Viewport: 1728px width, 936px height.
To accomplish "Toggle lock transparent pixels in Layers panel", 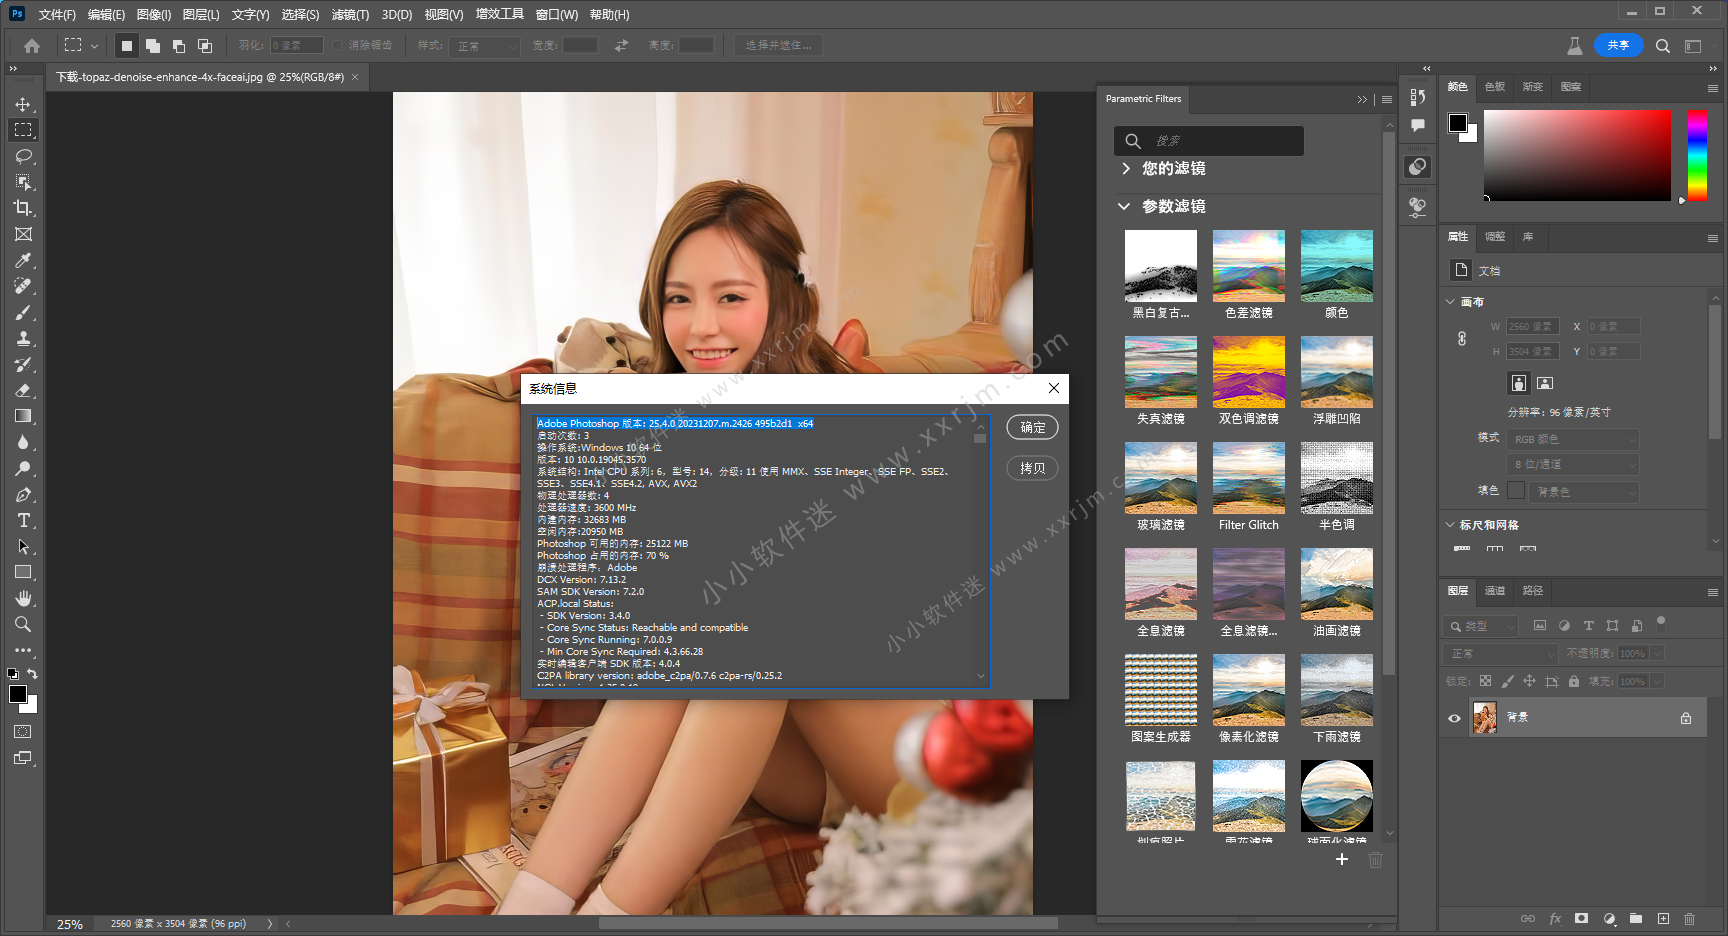I will [x=1485, y=681].
